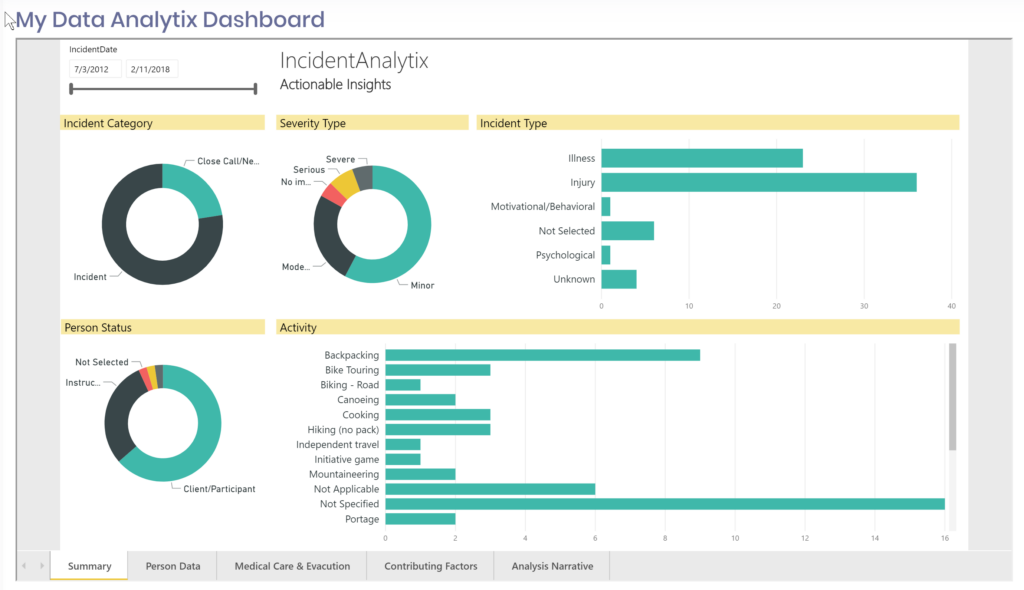
Task: Open Medical Care & Evacution tab
Action: click(292, 566)
